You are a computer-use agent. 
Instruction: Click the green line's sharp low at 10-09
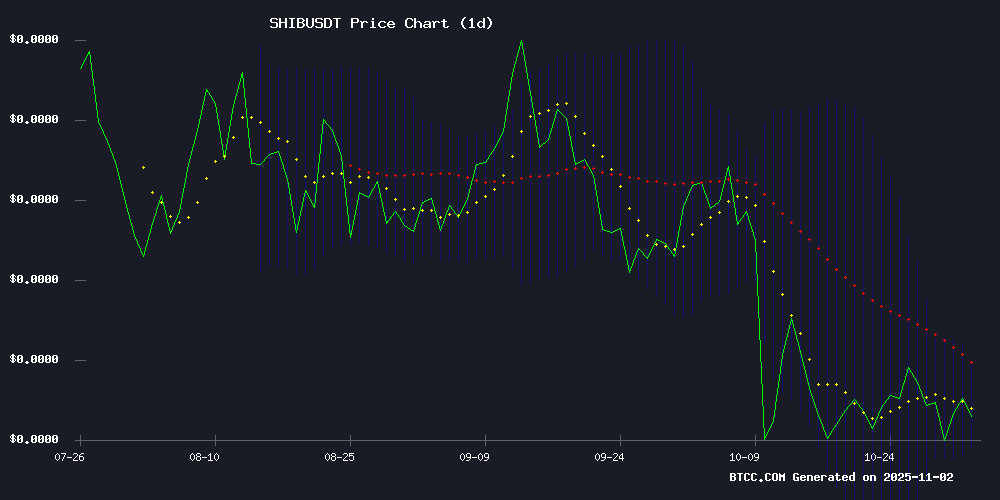tap(764, 439)
